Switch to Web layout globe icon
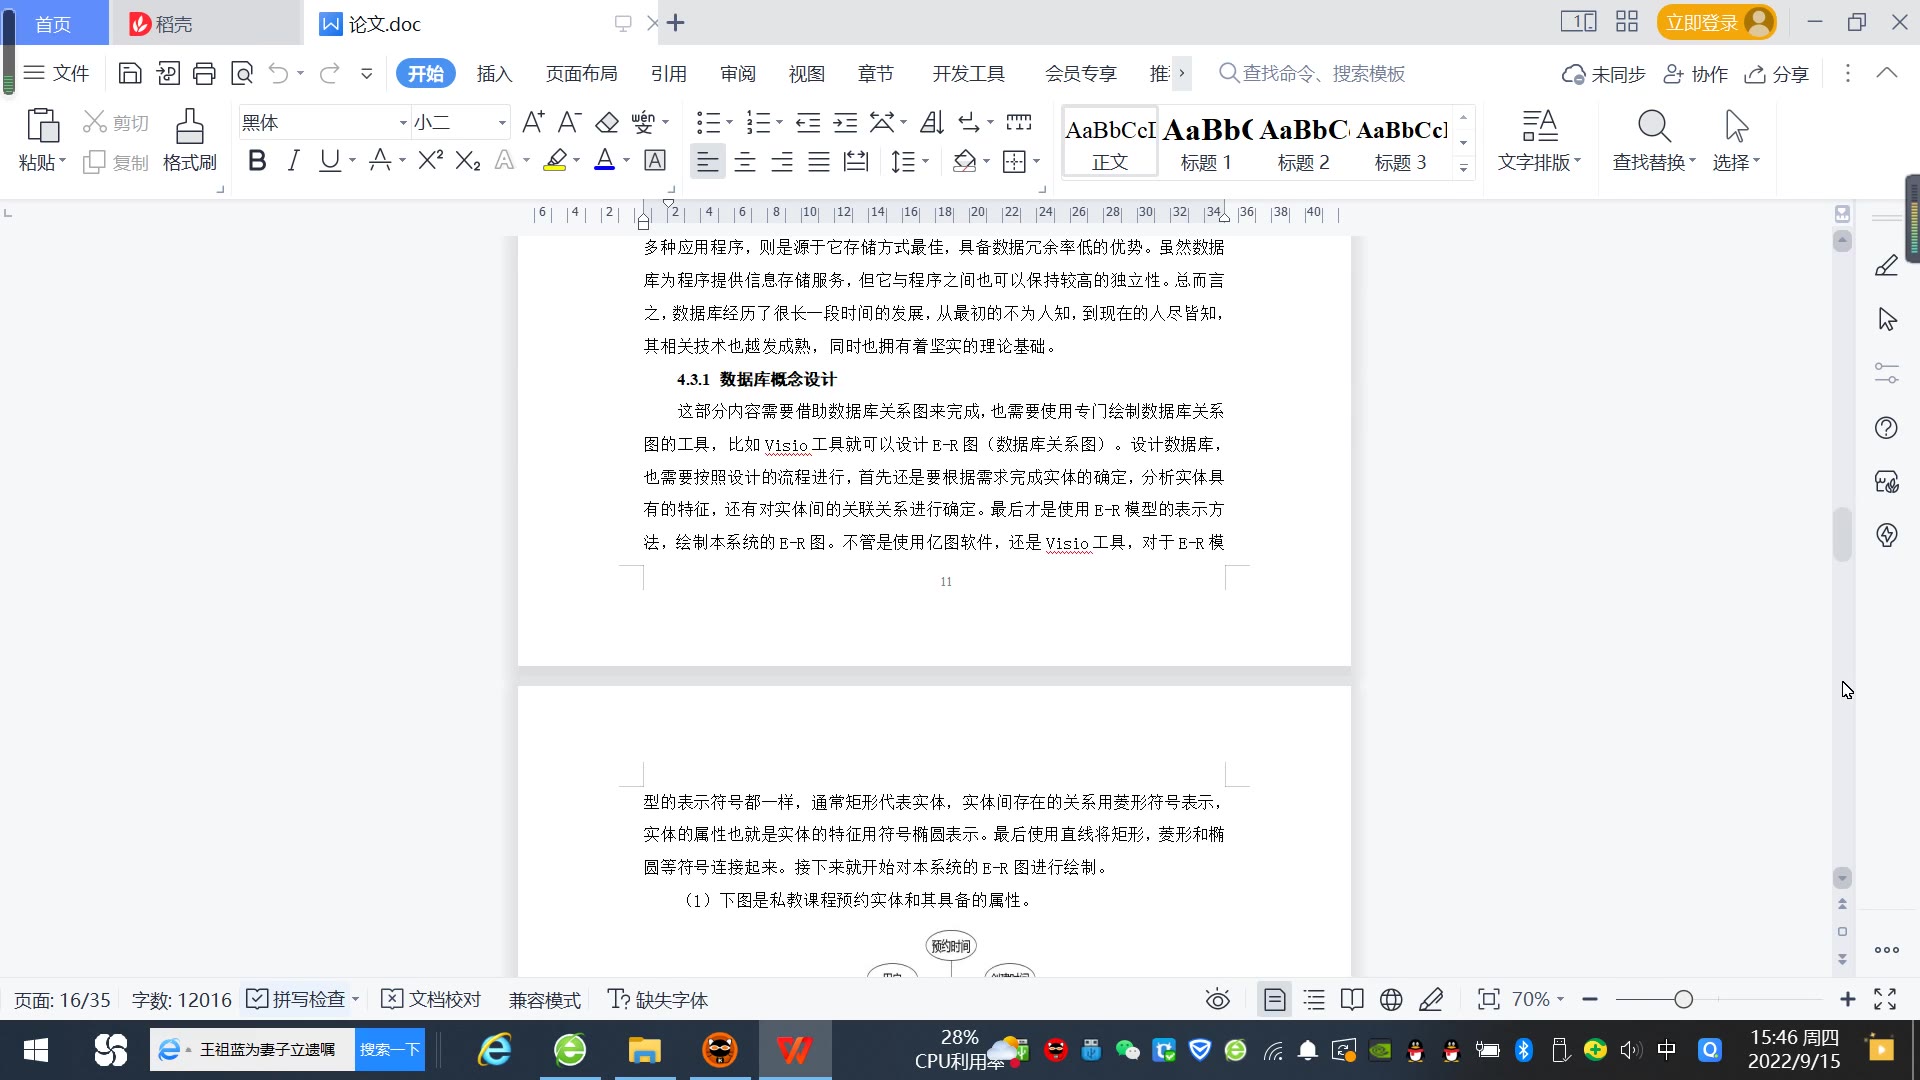 point(1391,999)
